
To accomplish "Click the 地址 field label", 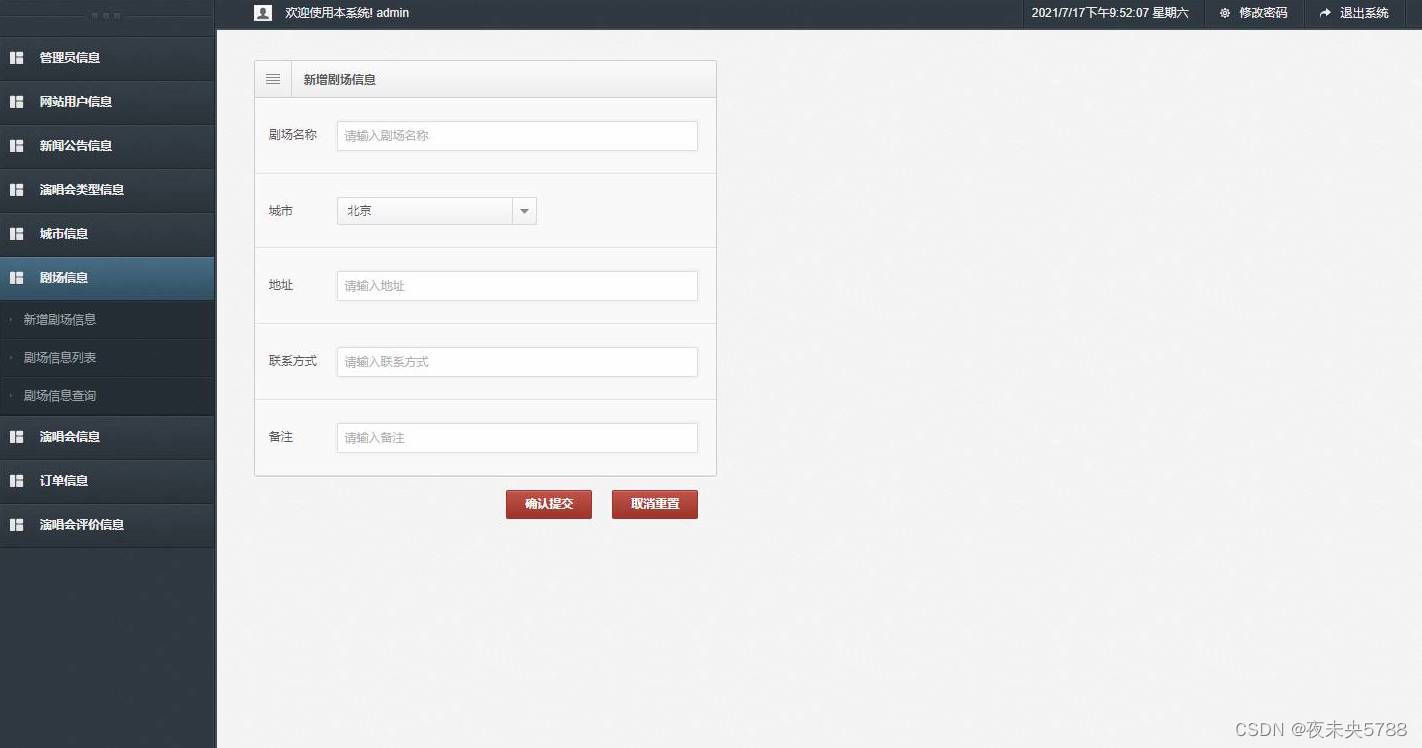I will click(281, 285).
